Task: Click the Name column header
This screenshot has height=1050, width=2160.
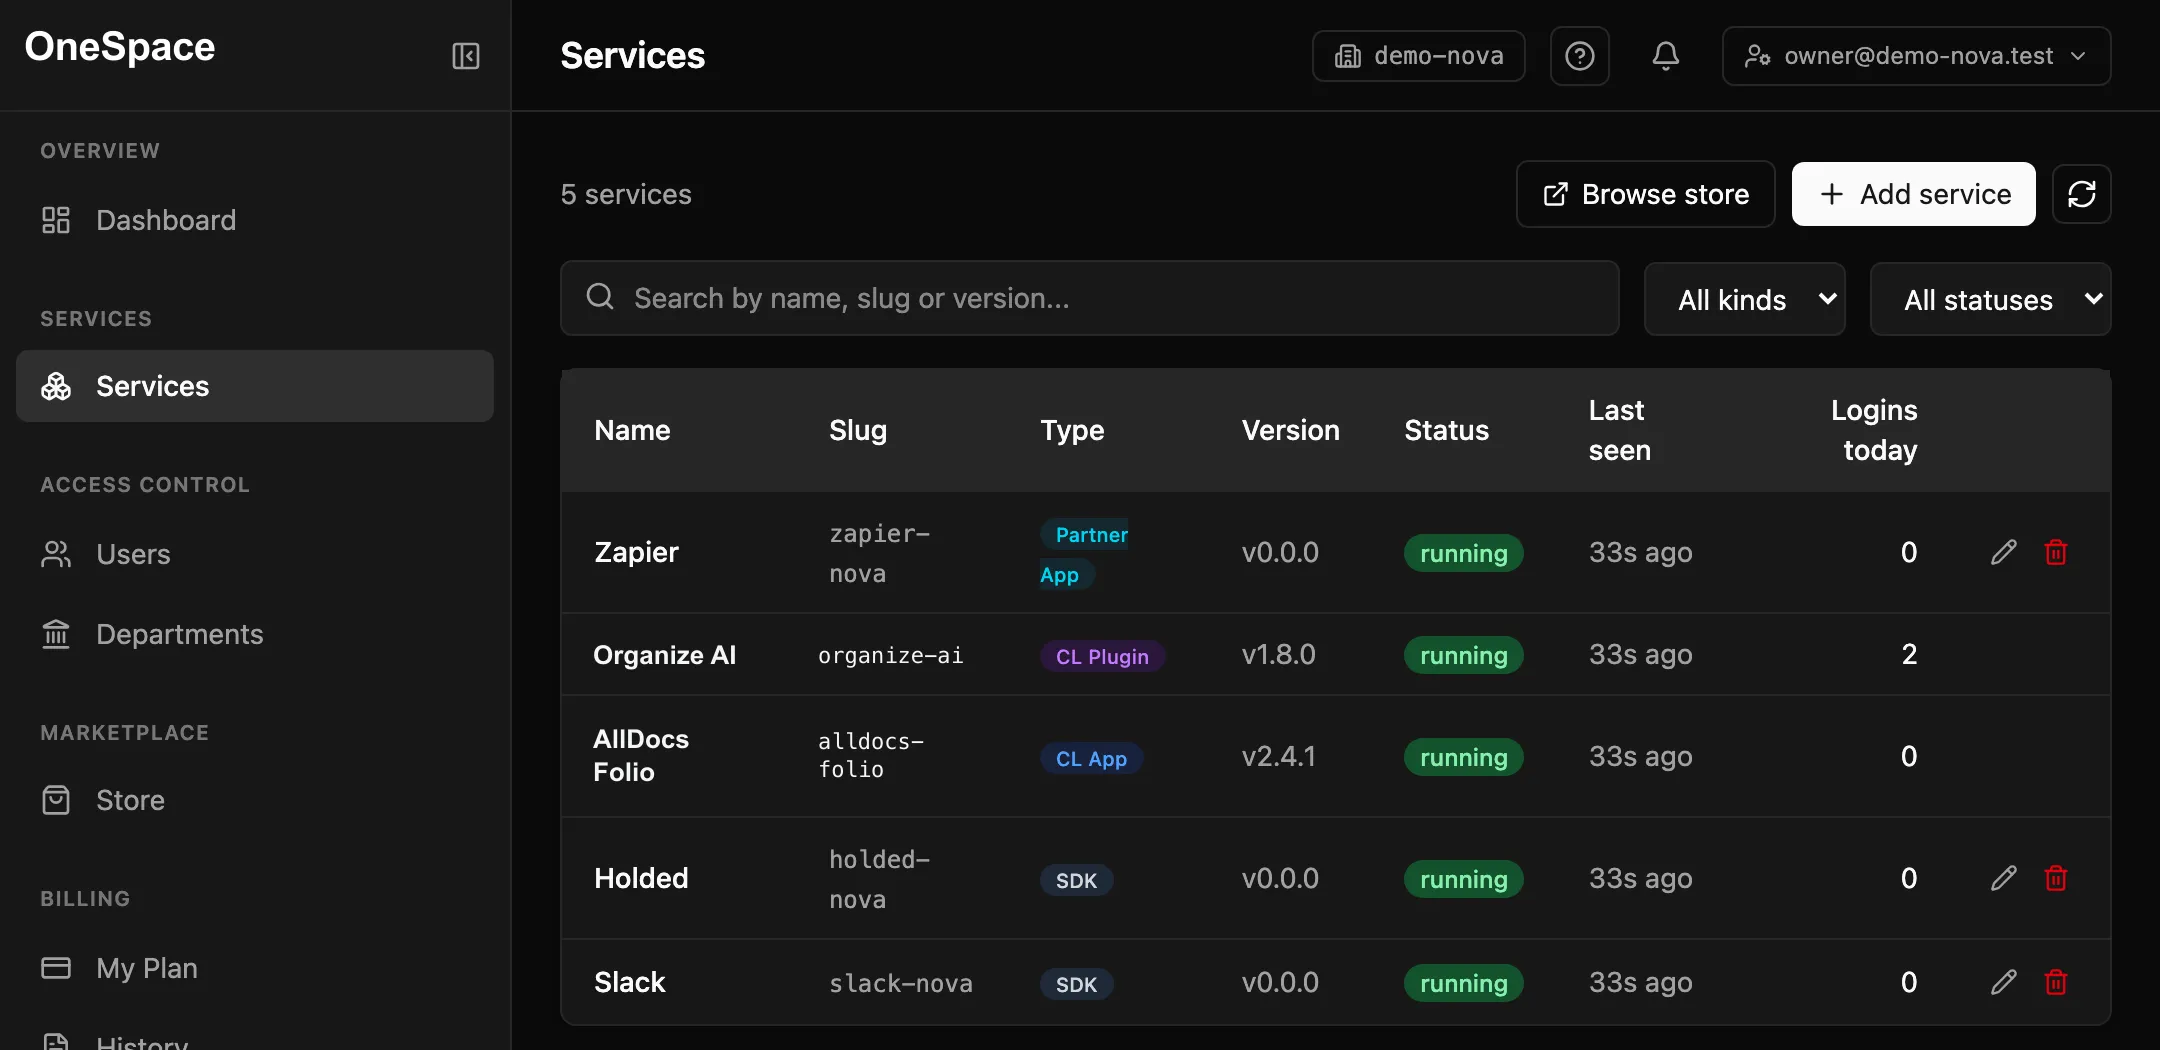Action: pos(632,430)
